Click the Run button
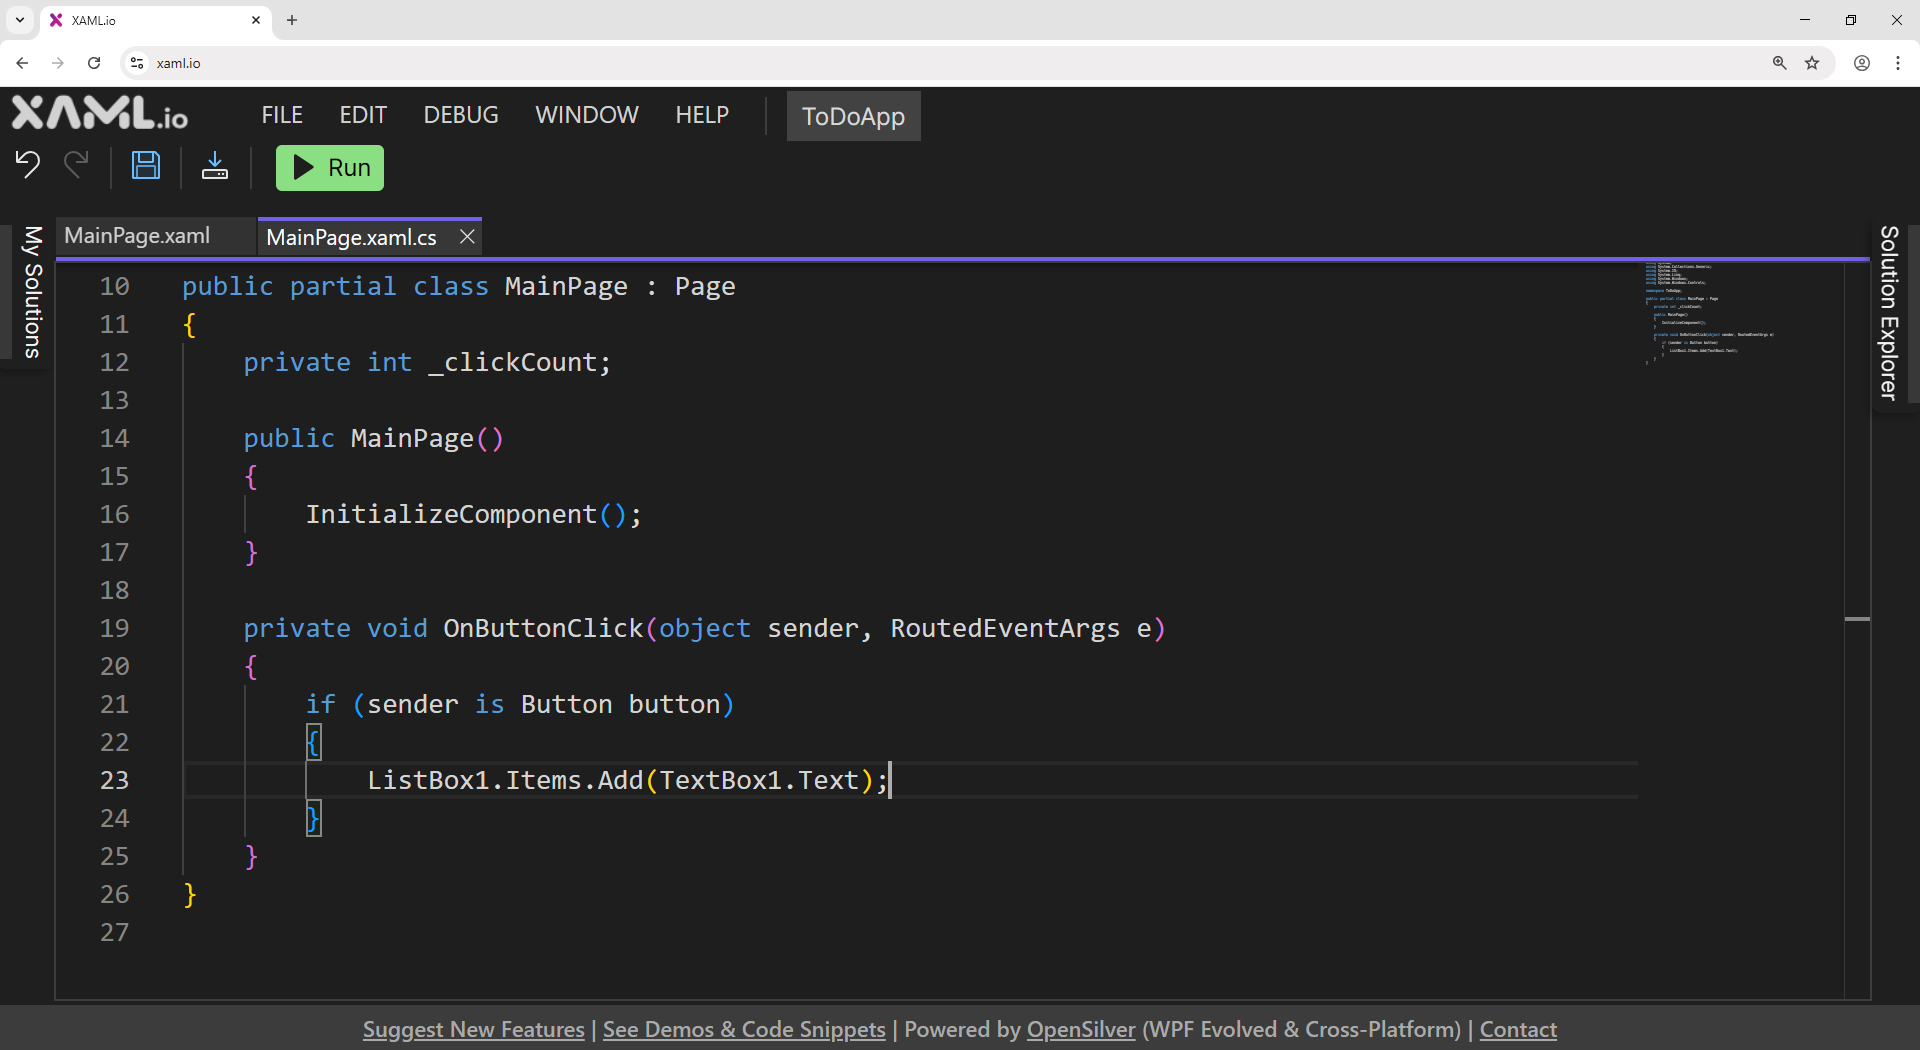The width and height of the screenshot is (1920, 1050). [329, 167]
